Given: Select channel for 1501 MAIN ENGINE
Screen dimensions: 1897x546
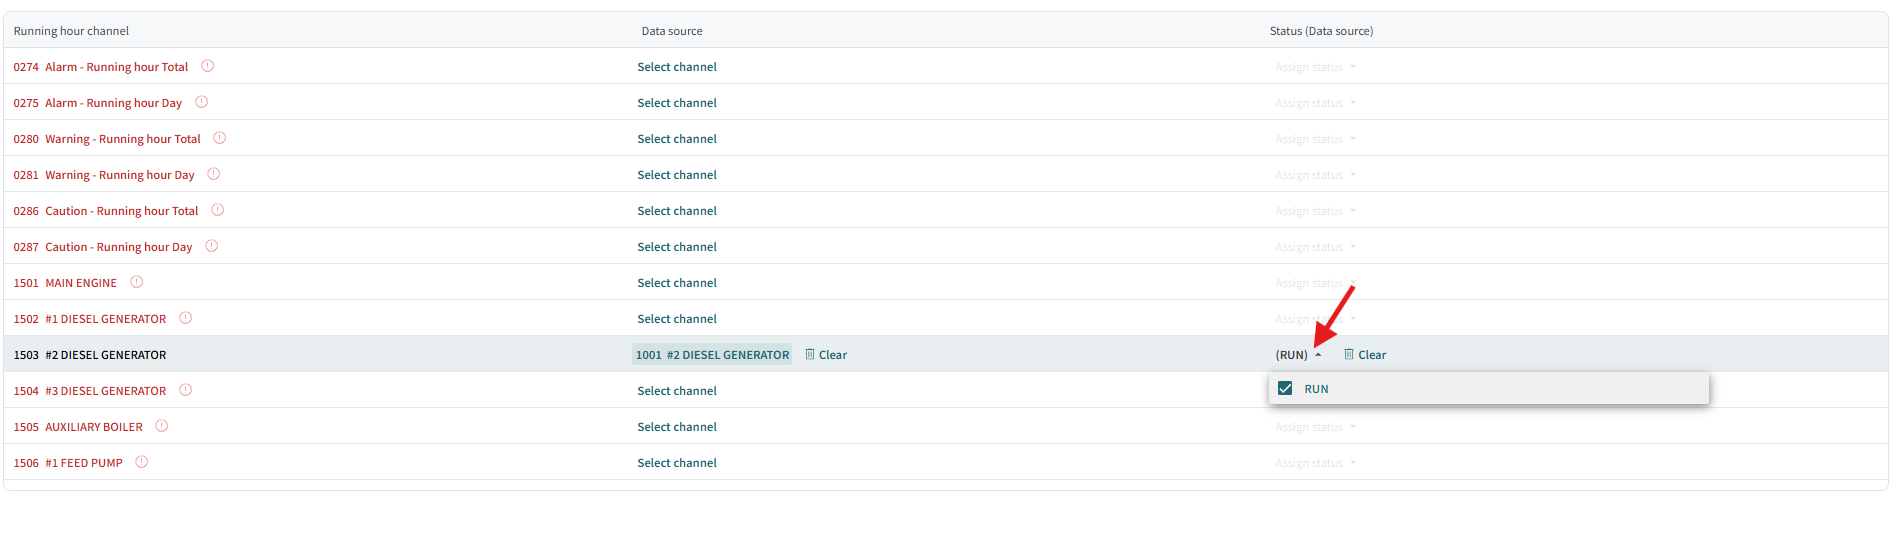Looking at the screenshot, I should [677, 283].
